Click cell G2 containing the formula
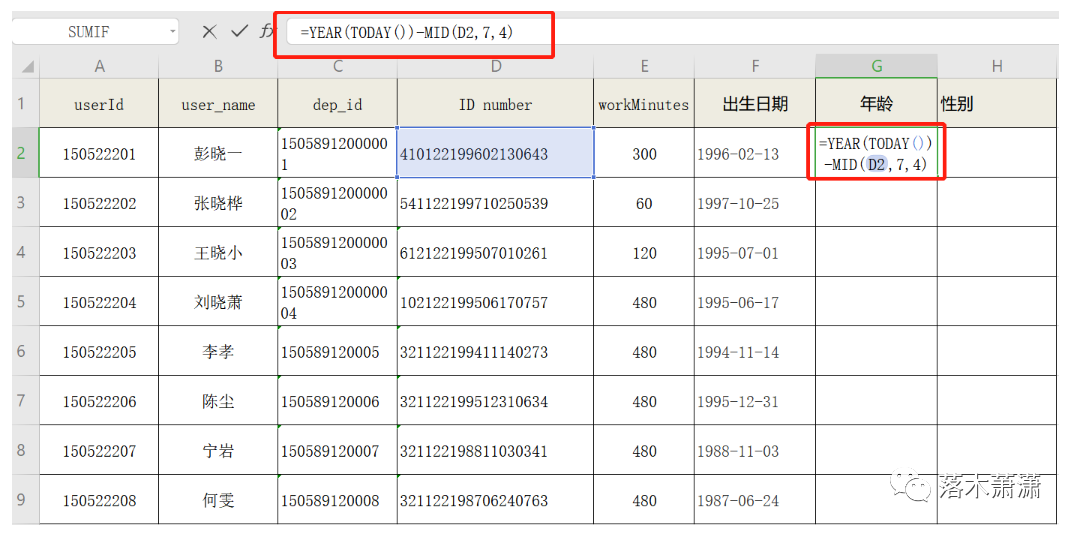 point(876,153)
